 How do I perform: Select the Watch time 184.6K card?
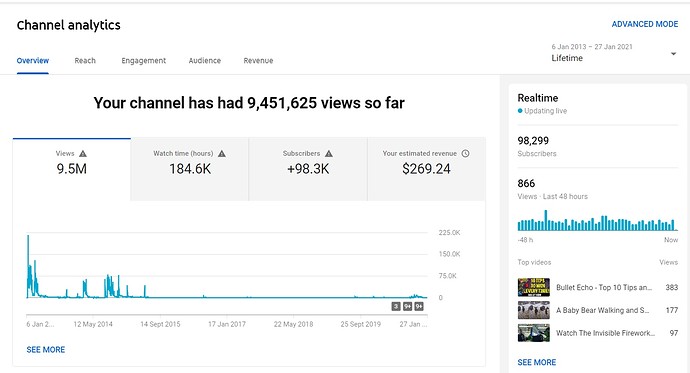[x=190, y=169]
